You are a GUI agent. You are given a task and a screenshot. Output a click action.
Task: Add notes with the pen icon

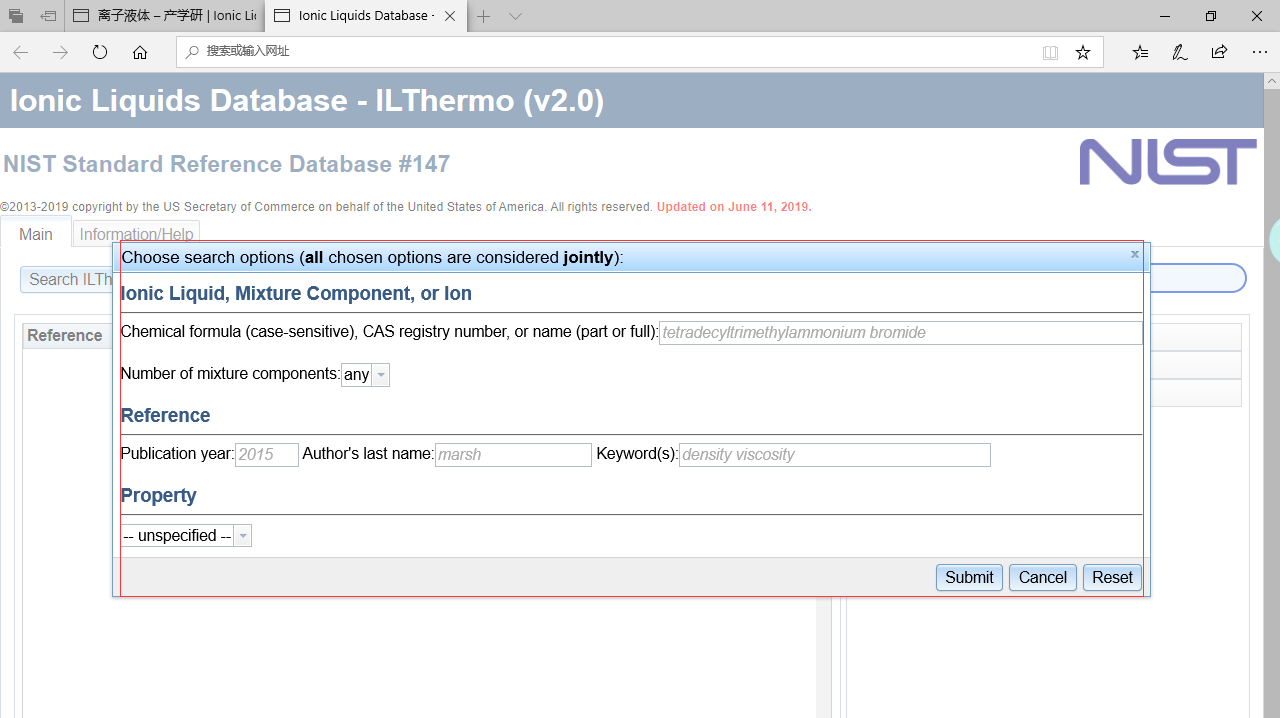(1180, 53)
